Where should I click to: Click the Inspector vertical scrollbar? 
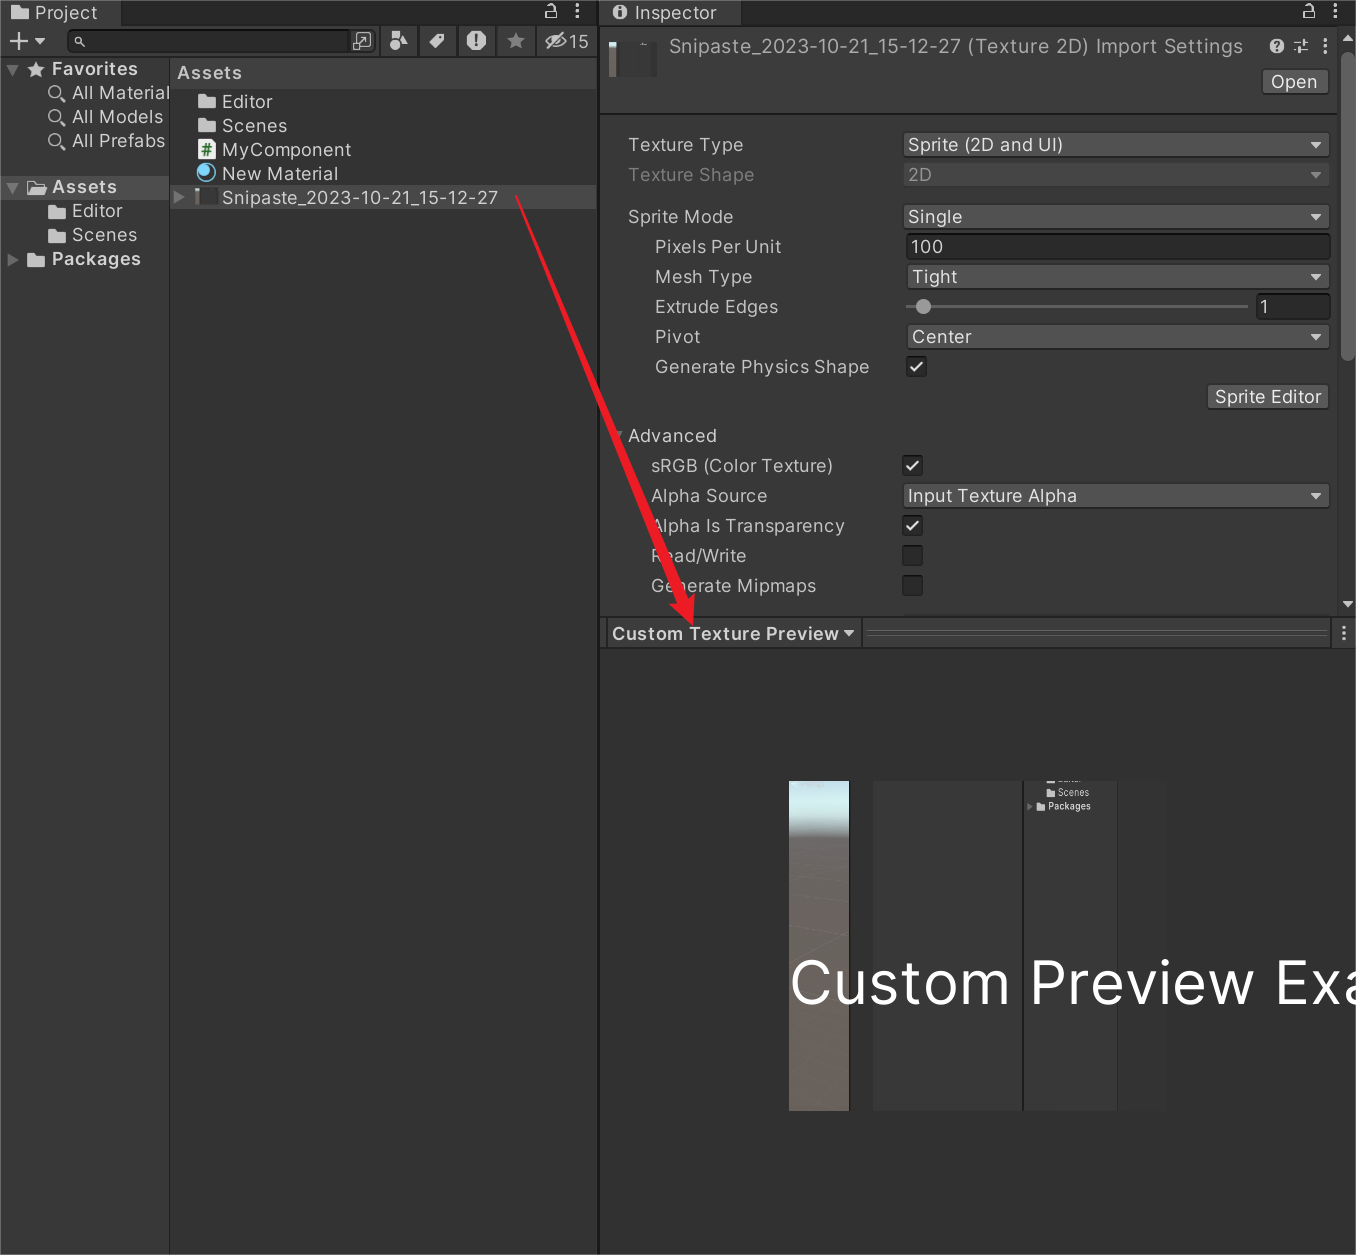[1348, 205]
